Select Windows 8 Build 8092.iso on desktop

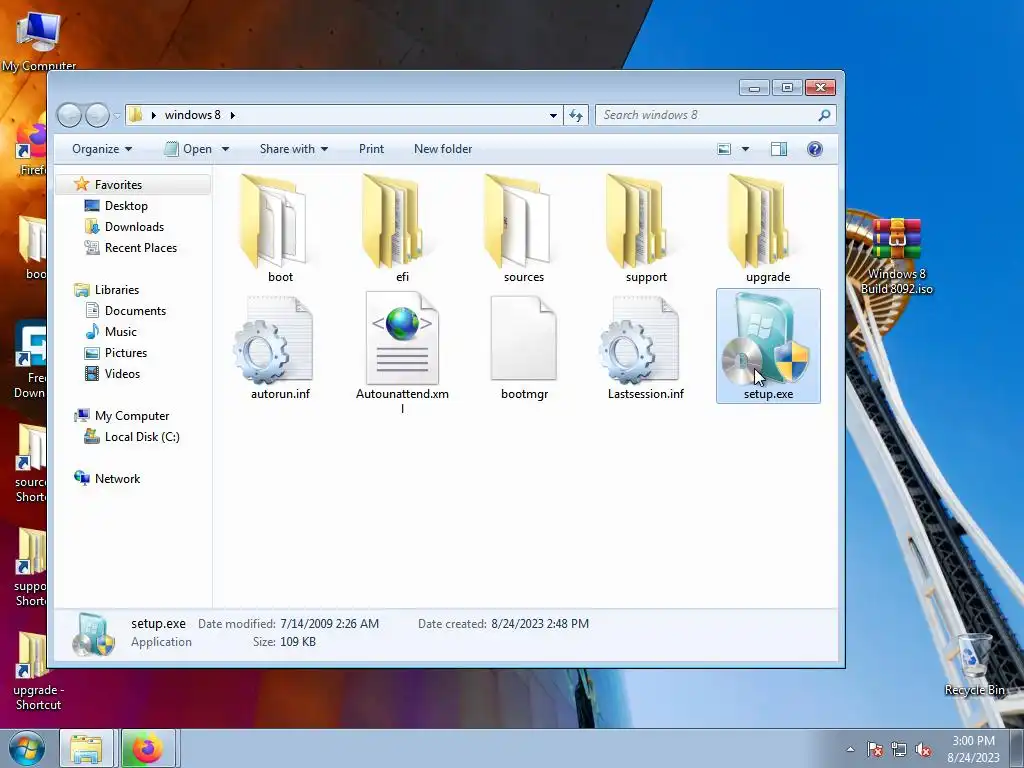tap(897, 257)
